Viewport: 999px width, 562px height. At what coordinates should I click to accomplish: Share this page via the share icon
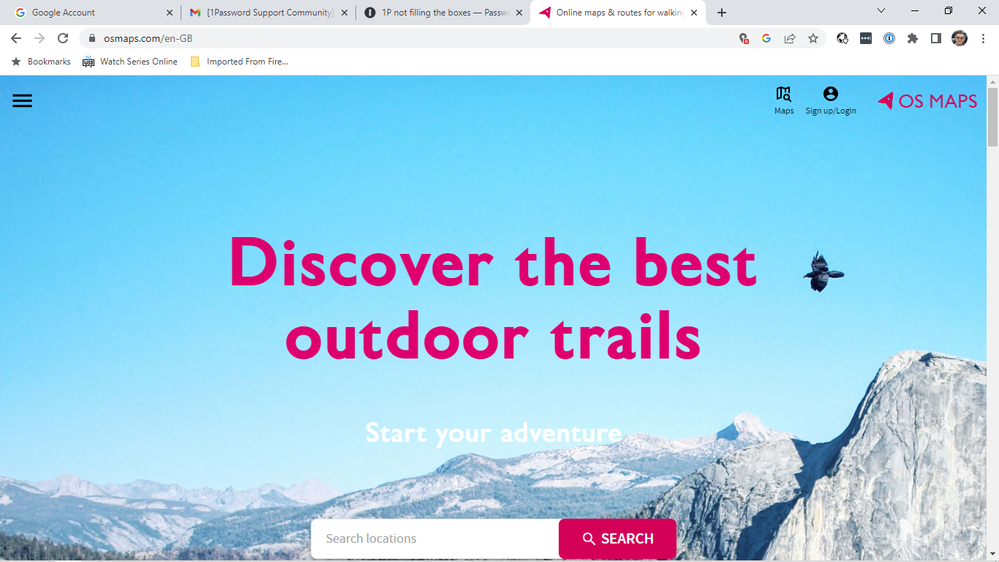789,38
